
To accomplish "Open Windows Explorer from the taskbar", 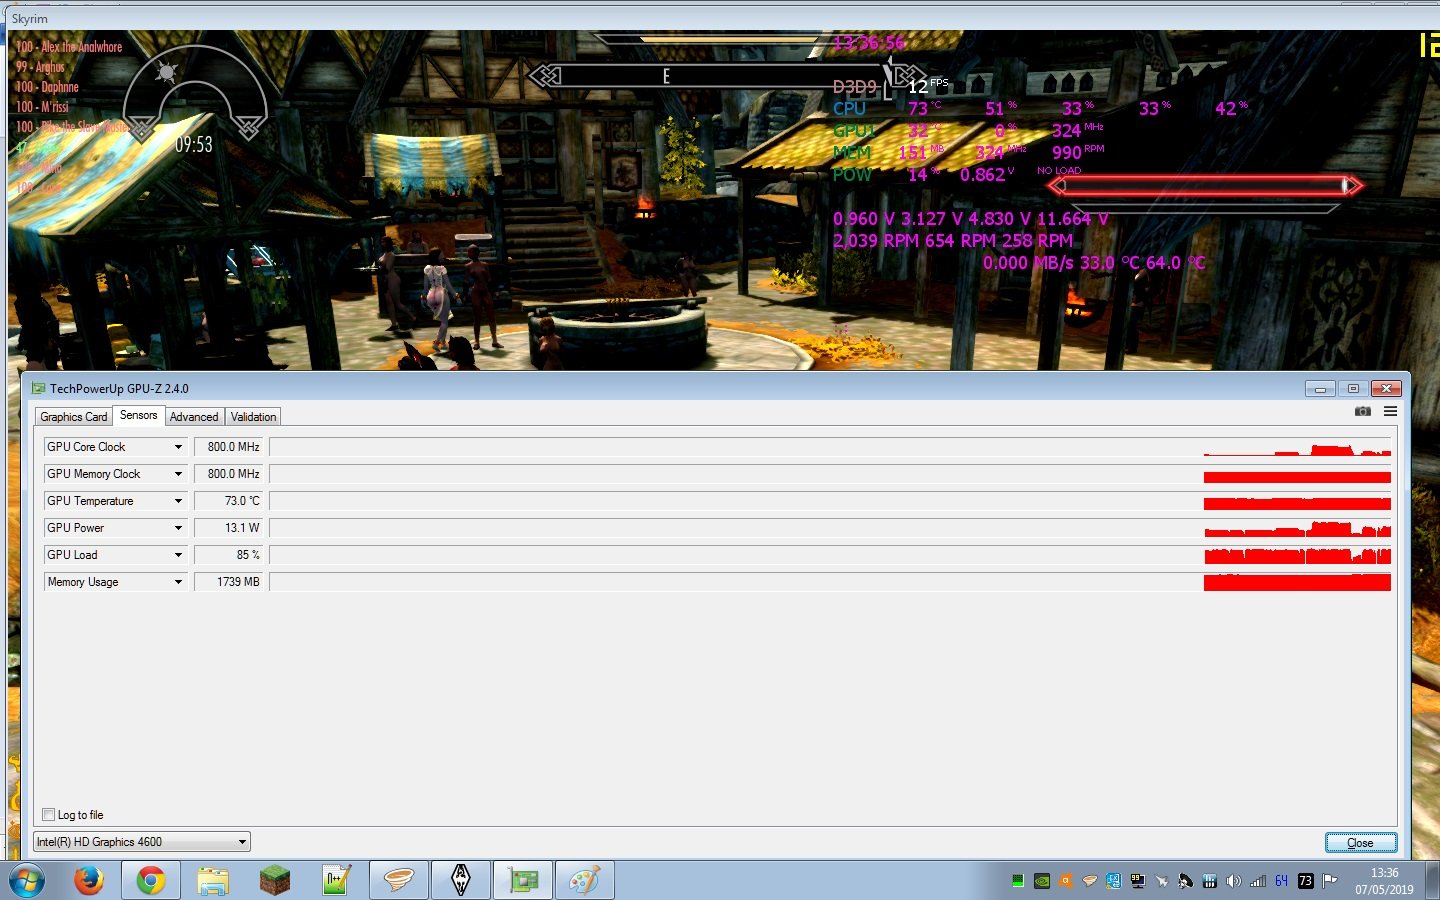I will pyautogui.click(x=213, y=880).
